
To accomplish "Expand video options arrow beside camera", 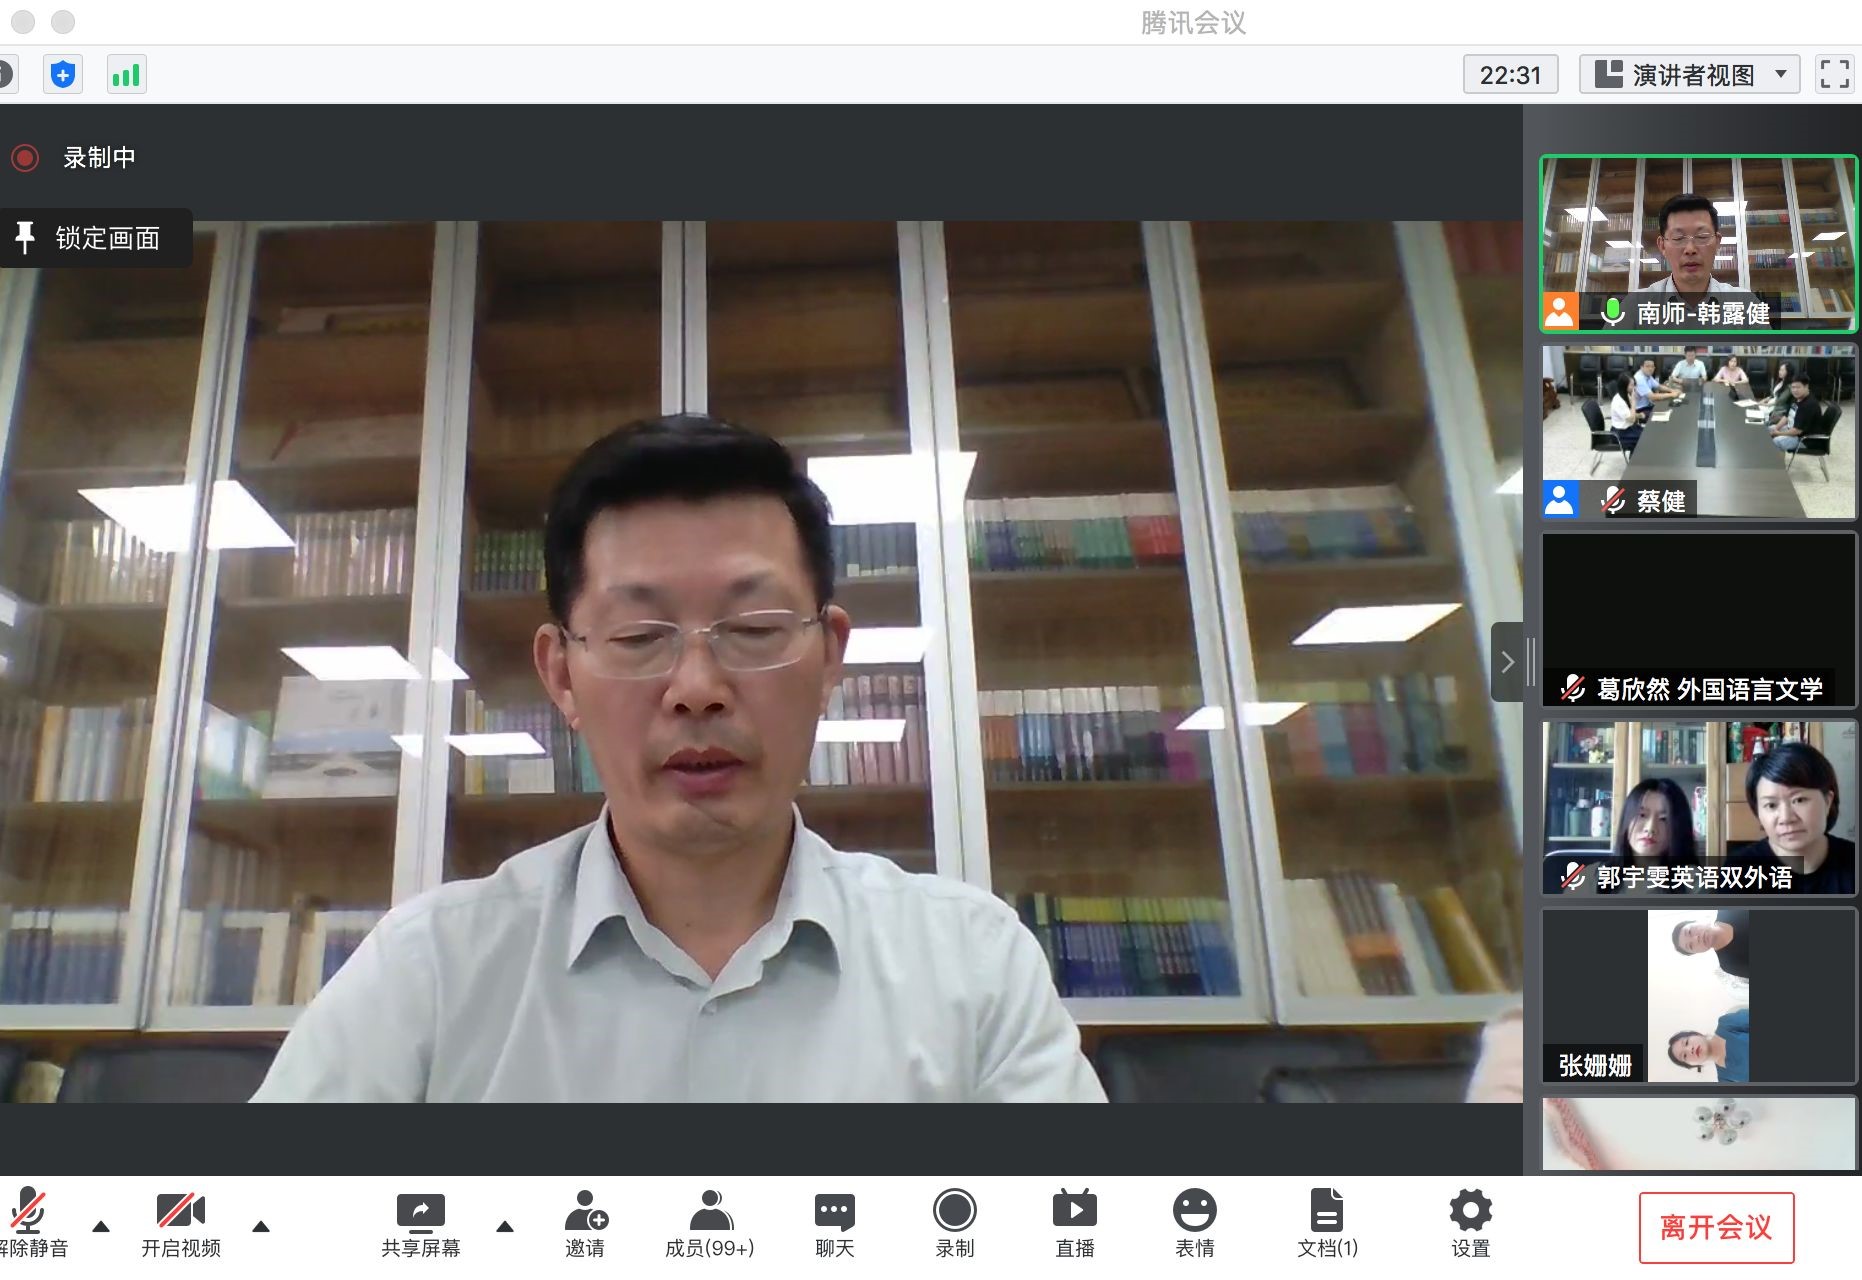I will (261, 1226).
